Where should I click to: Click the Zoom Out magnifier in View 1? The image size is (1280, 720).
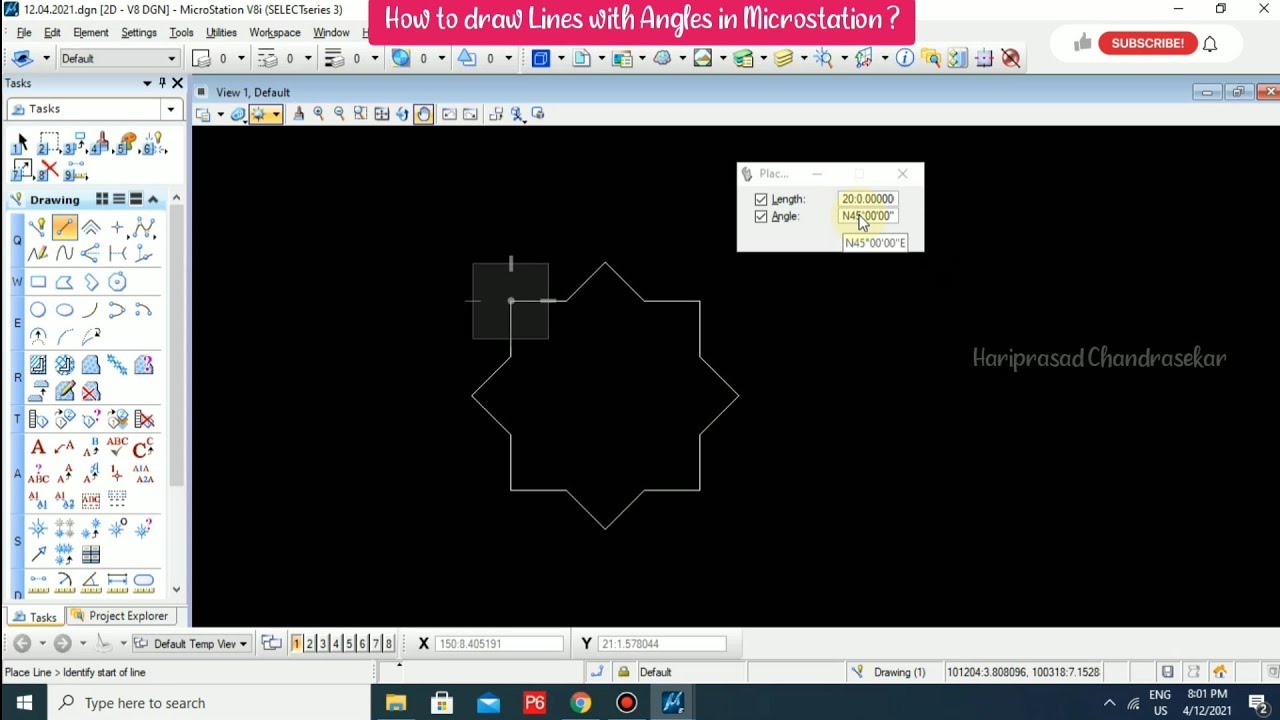coord(339,114)
